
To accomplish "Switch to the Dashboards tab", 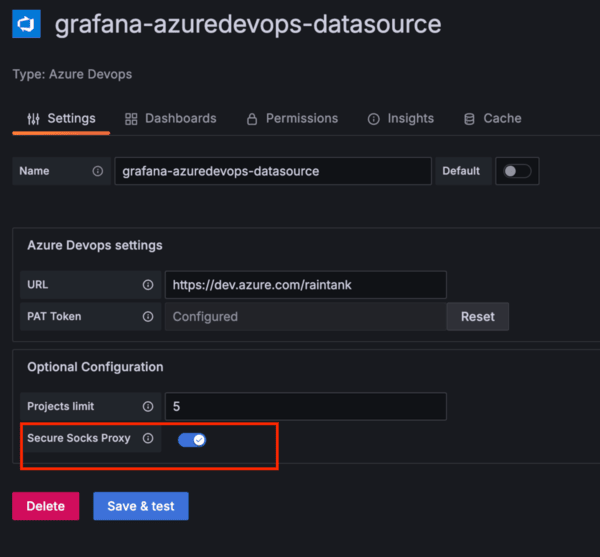I will [x=171, y=119].
